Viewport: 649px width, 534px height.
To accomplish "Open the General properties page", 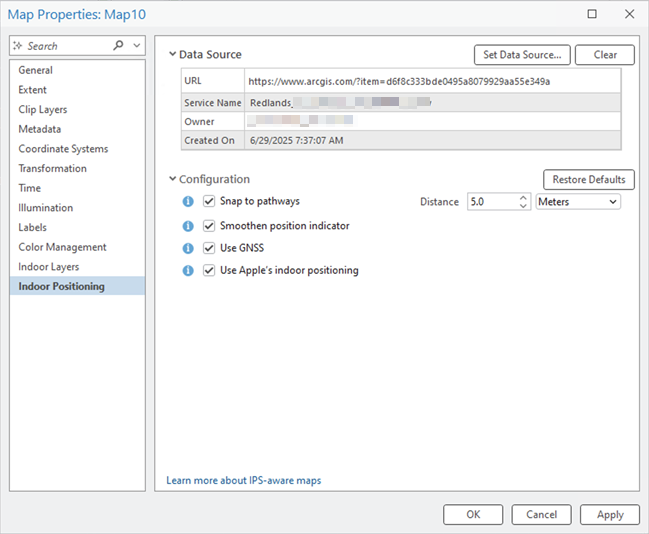I will [x=36, y=70].
